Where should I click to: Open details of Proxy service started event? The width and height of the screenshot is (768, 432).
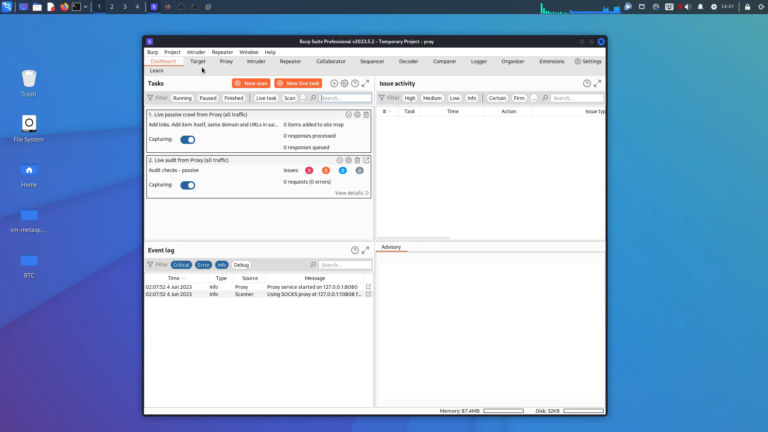(x=368, y=287)
